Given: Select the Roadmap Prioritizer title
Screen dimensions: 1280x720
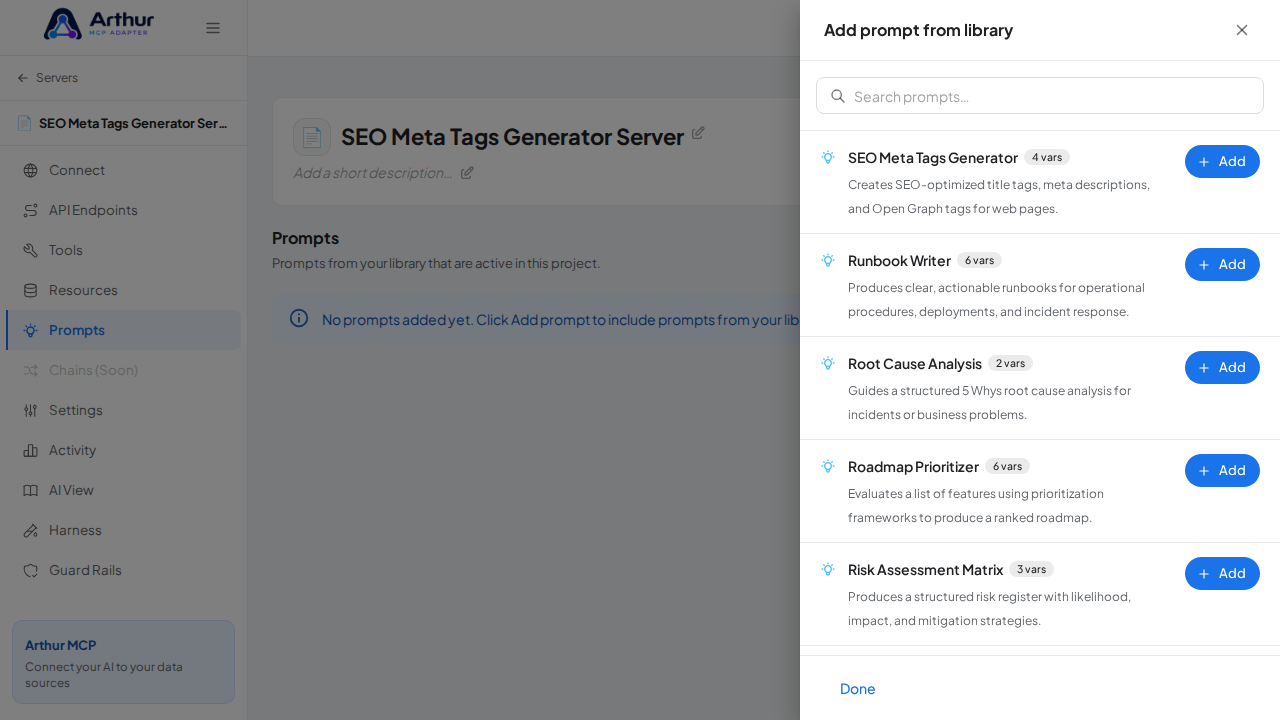Looking at the screenshot, I should 913,467.
